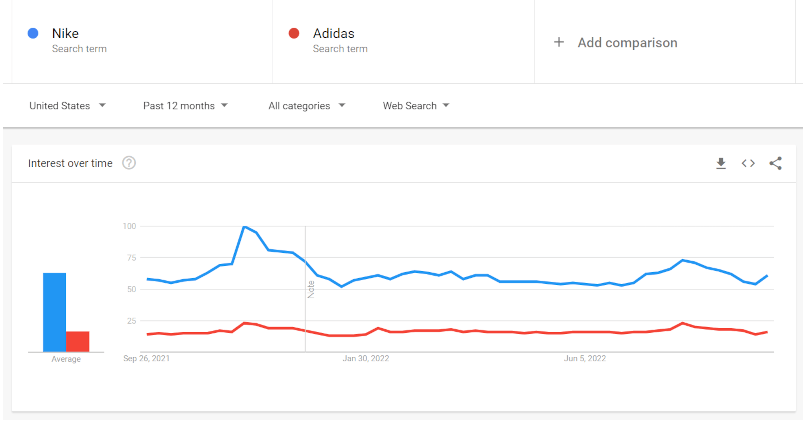The width and height of the screenshot is (806, 421).
Task: Expand the All categories dropdown
Action: 307,105
